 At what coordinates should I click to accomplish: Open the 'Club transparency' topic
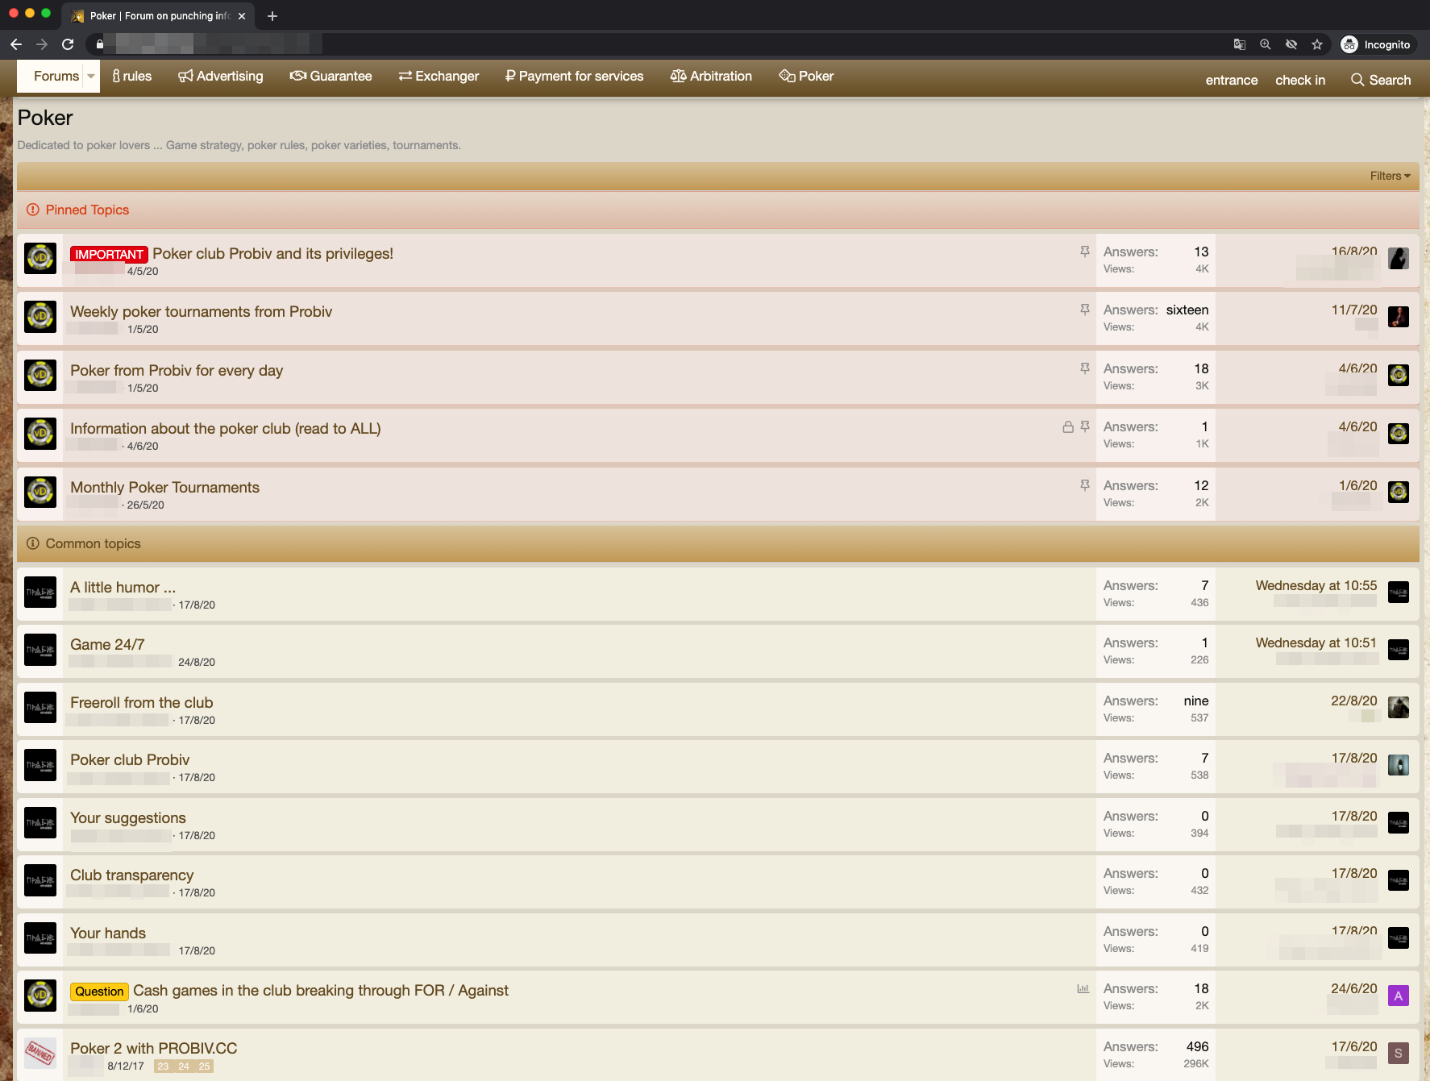click(132, 875)
